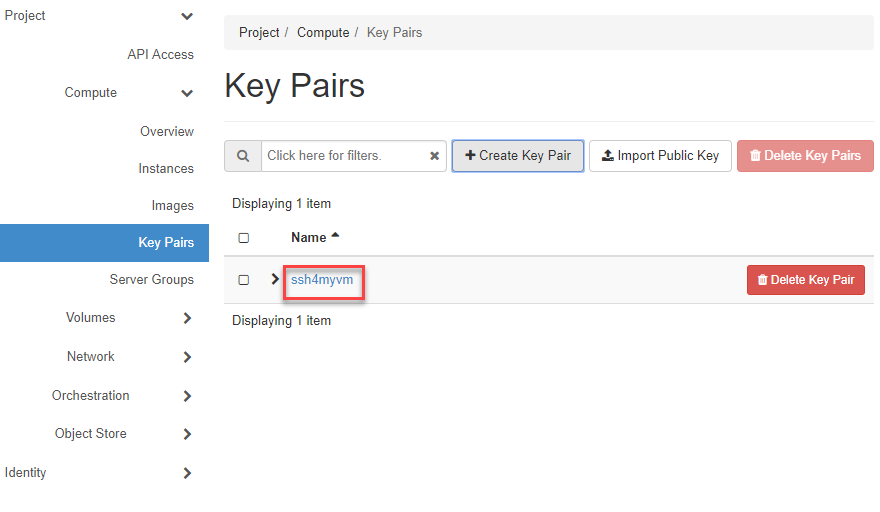Expand the Network sidebar group

(x=187, y=357)
